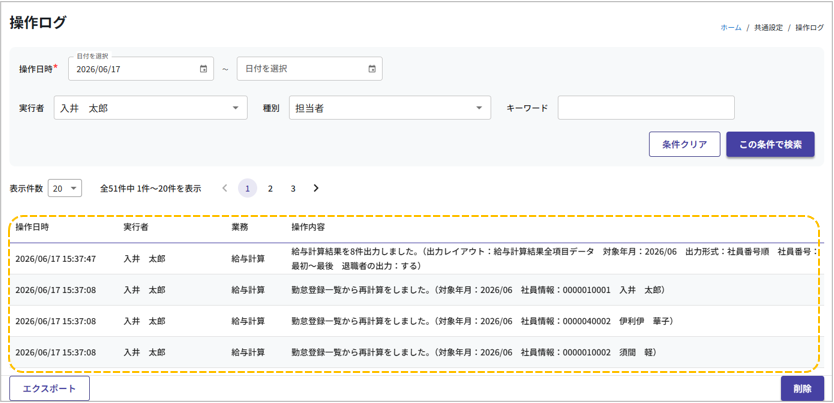Click 給与計算 in the 15:37:47 row

tap(248, 259)
